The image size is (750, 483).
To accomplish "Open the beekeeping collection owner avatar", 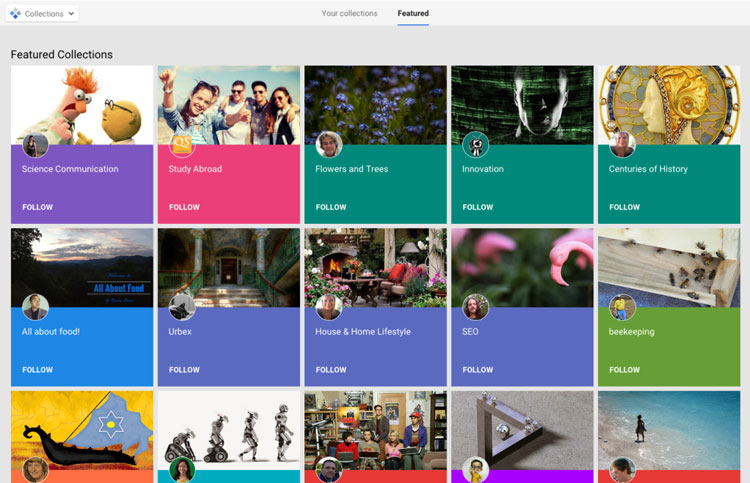I will pyautogui.click(x=622, y=307).
